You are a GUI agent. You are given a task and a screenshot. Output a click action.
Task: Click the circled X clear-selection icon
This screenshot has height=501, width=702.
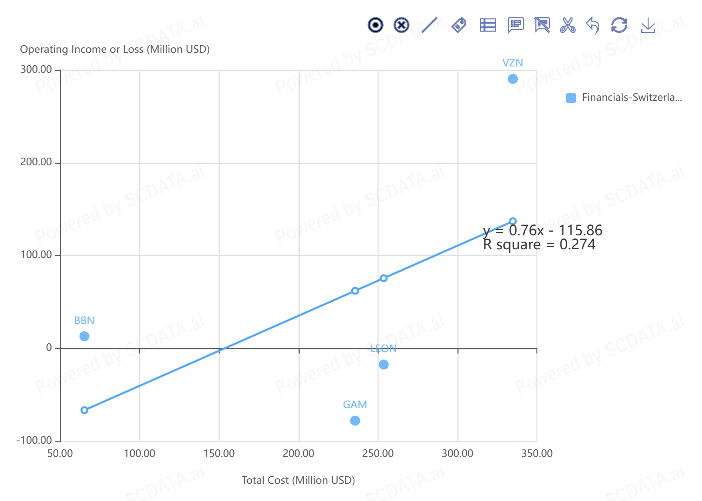pos(402,25)
